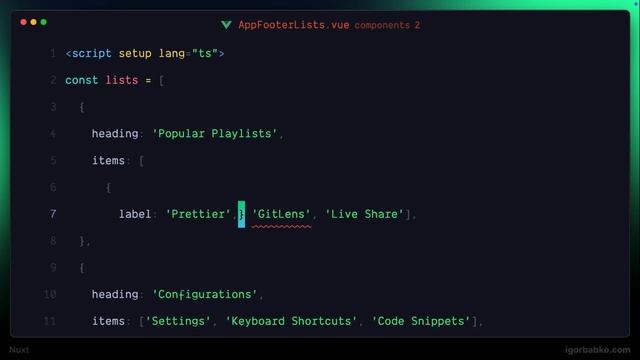Click the underlined 'GitLens' error string
The image size is (640, 360).
click(x=281, y=214)
